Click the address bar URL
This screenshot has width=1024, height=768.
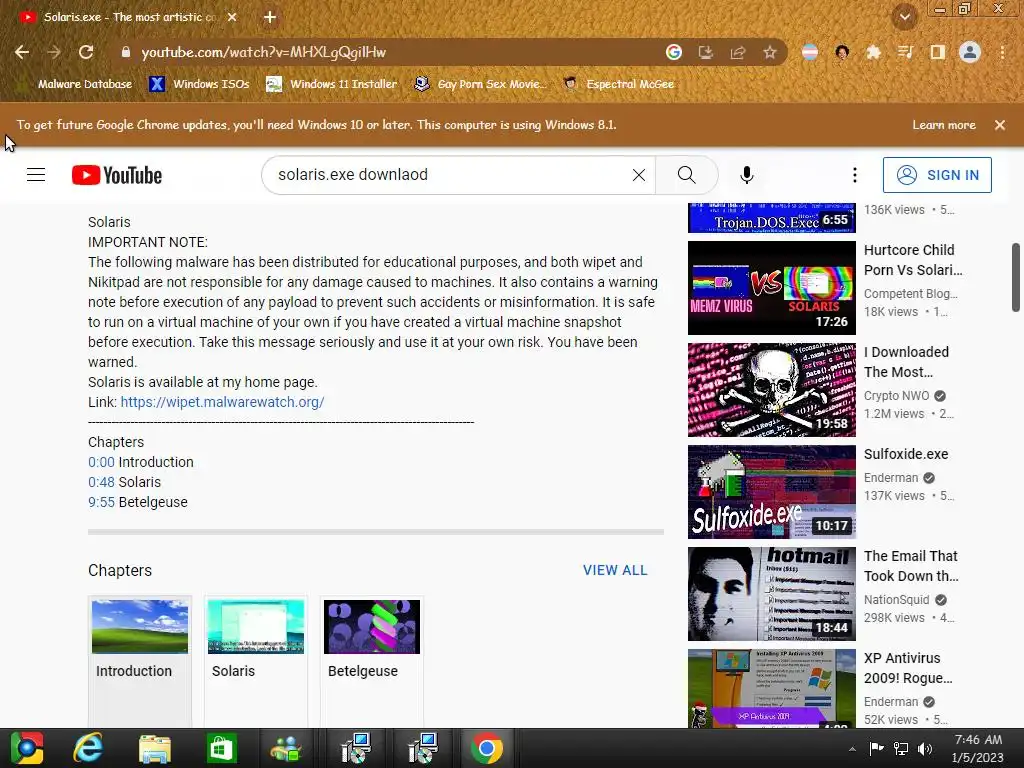[263, 52]
